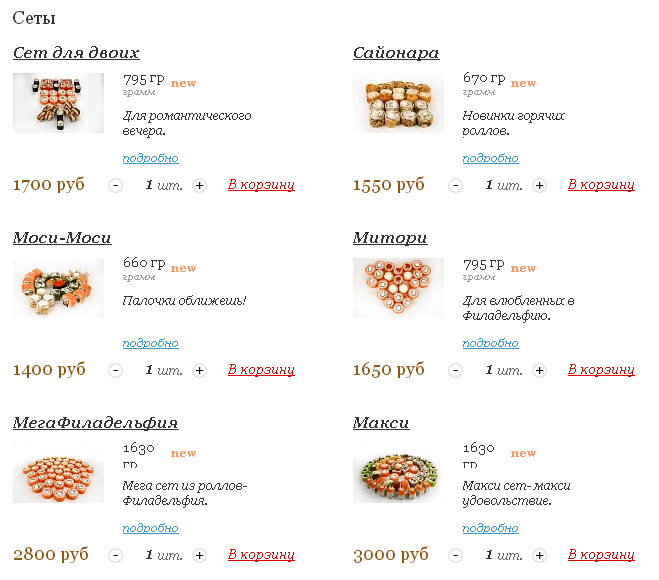Decrease quantity for МегаФиладельфия set
This screenshot has height=580, width=659.
click(x=115, y=555)
